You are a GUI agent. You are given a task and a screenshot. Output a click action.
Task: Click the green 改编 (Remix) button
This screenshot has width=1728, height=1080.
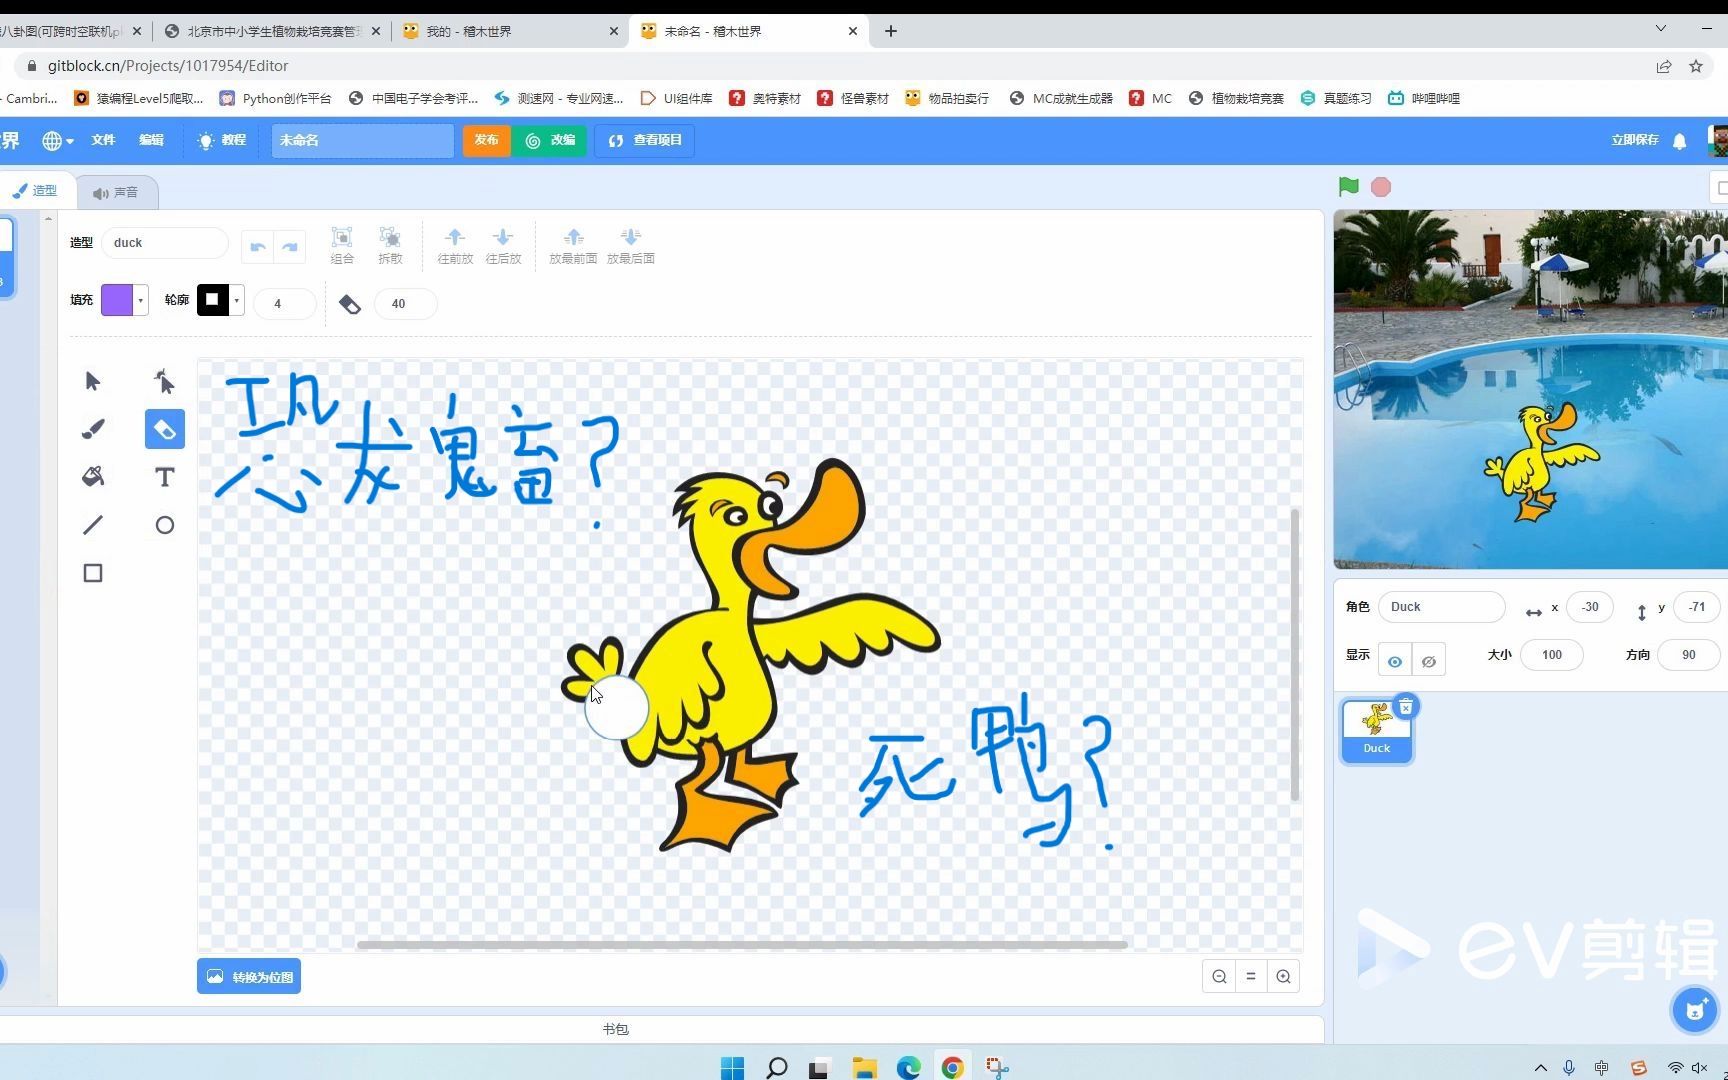(x=551, y=141)
